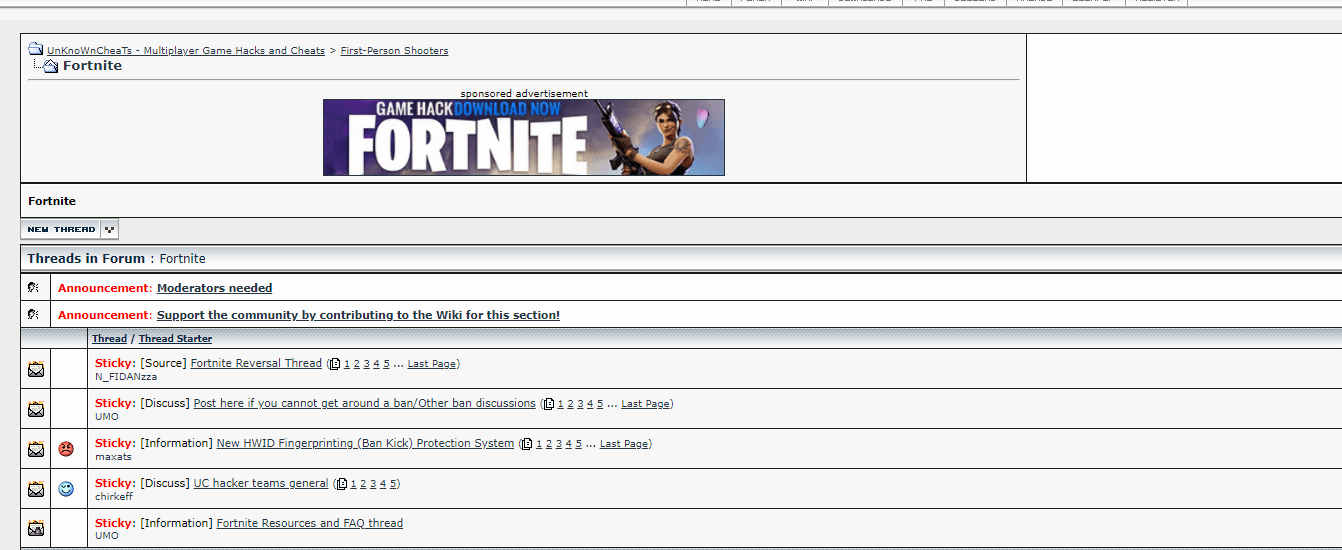Click the angry face post icon on the HWID thread
This screenshot has height=550, width=1342.
(x=66, y=449)
